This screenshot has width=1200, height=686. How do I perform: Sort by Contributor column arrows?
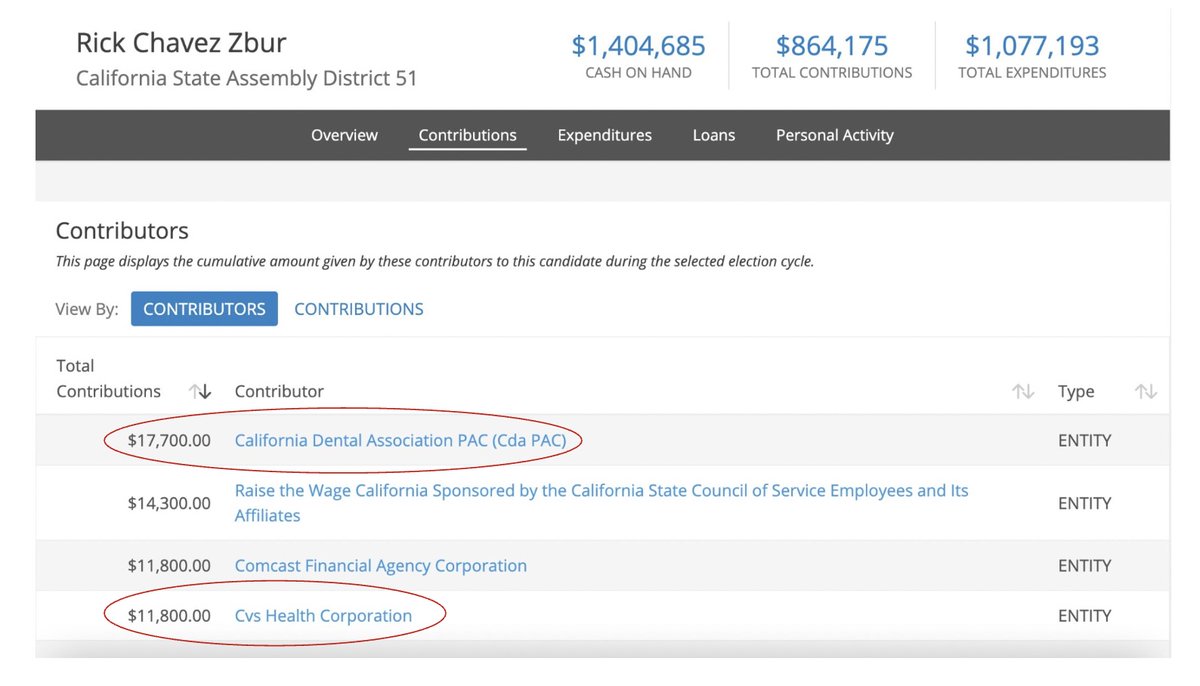coord(1022,392)
